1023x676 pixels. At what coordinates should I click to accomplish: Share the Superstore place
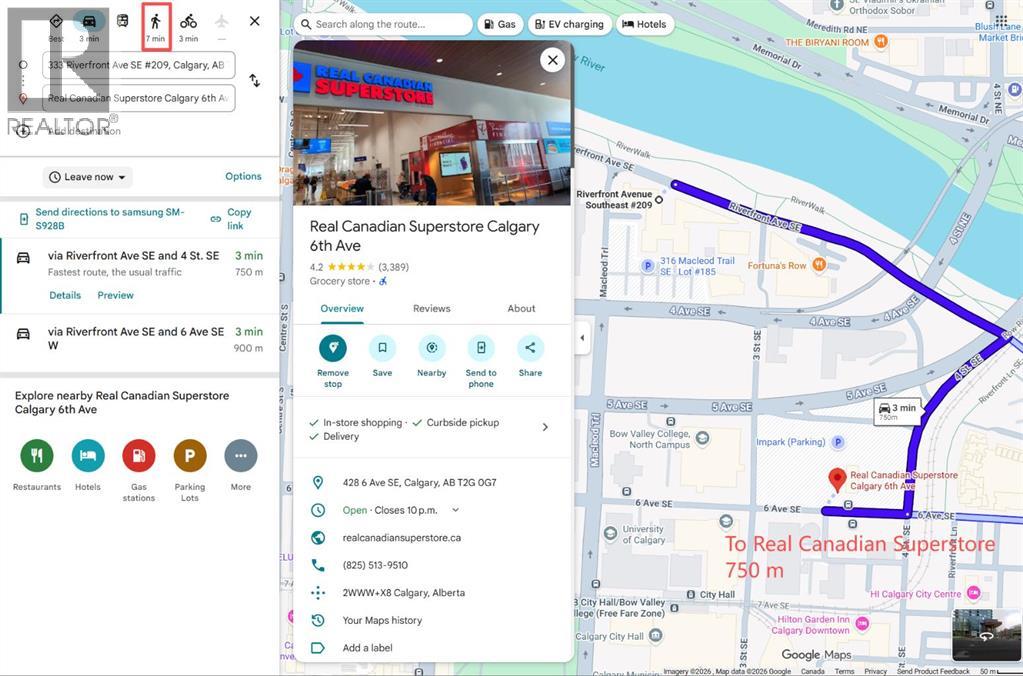(530, 348)
